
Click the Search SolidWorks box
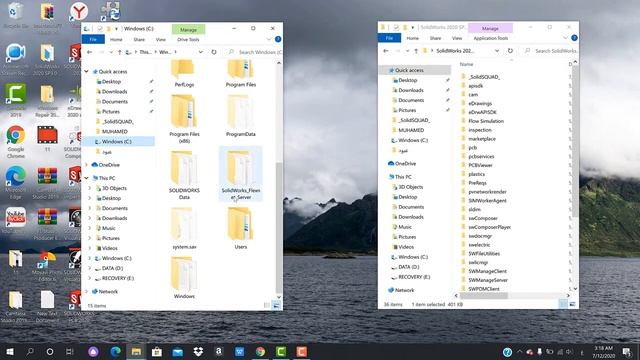(x=552, y=51)
